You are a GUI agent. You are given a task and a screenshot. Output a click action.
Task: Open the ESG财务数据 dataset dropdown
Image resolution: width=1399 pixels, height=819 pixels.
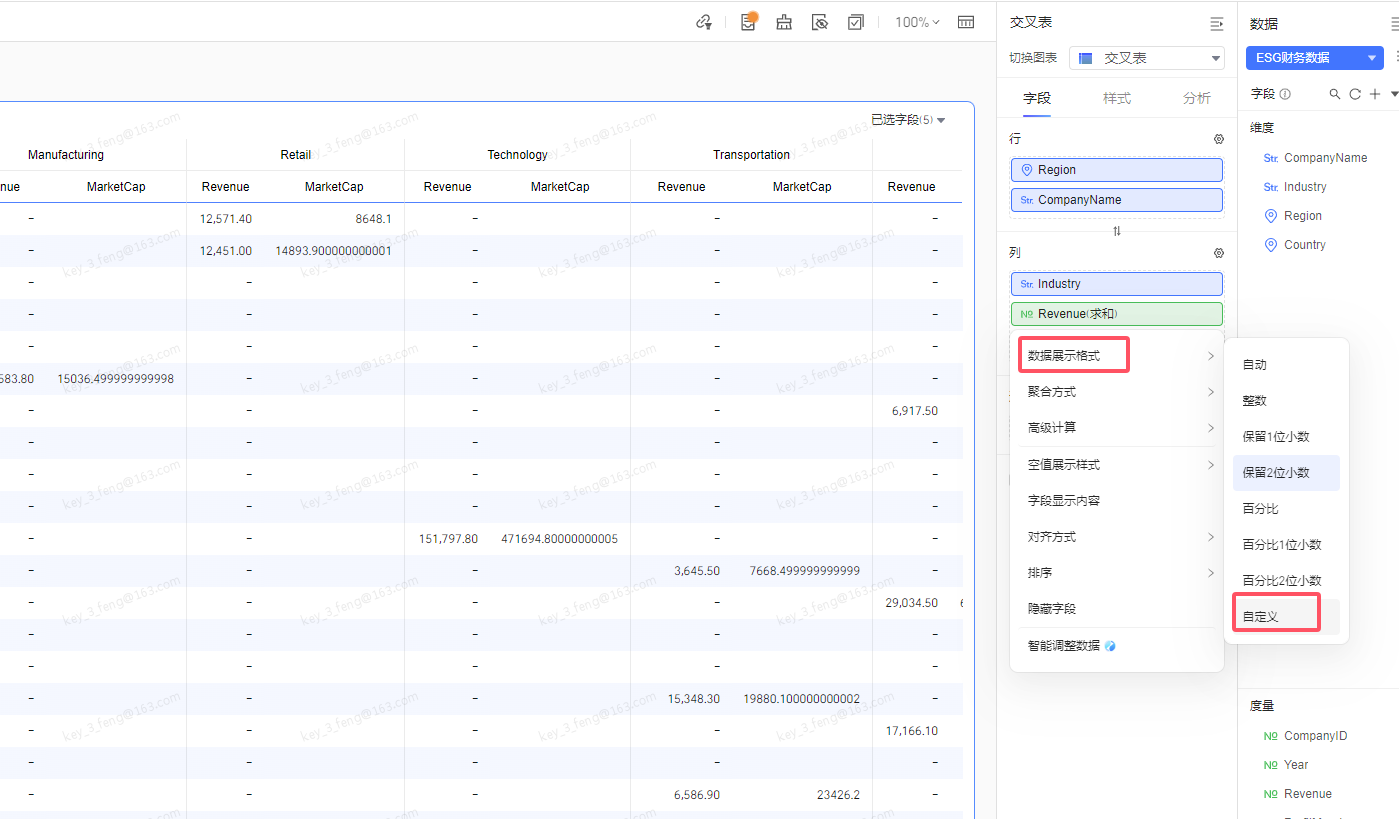(x=1314, y=58)
